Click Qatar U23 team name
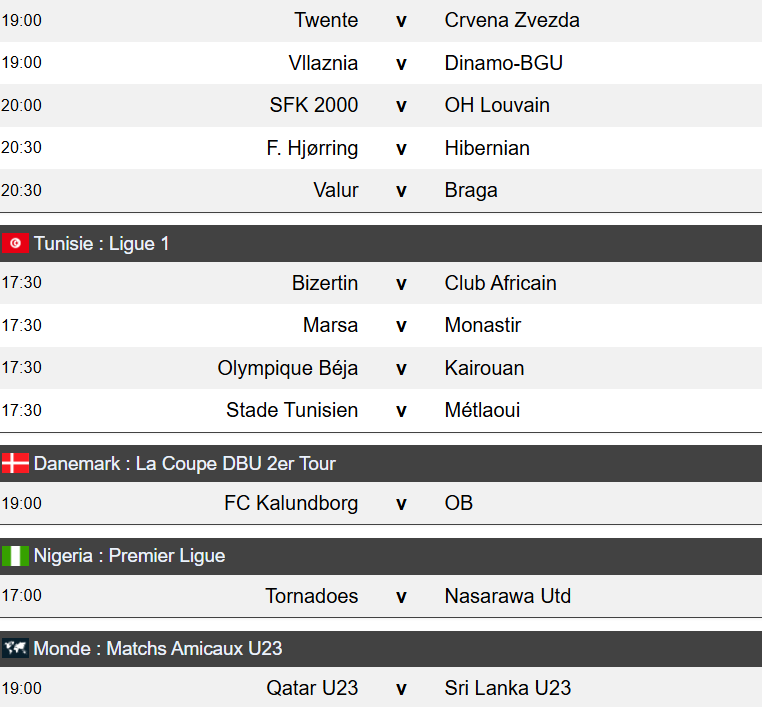The width and height of the screenshot is (762, 707). 312,688
